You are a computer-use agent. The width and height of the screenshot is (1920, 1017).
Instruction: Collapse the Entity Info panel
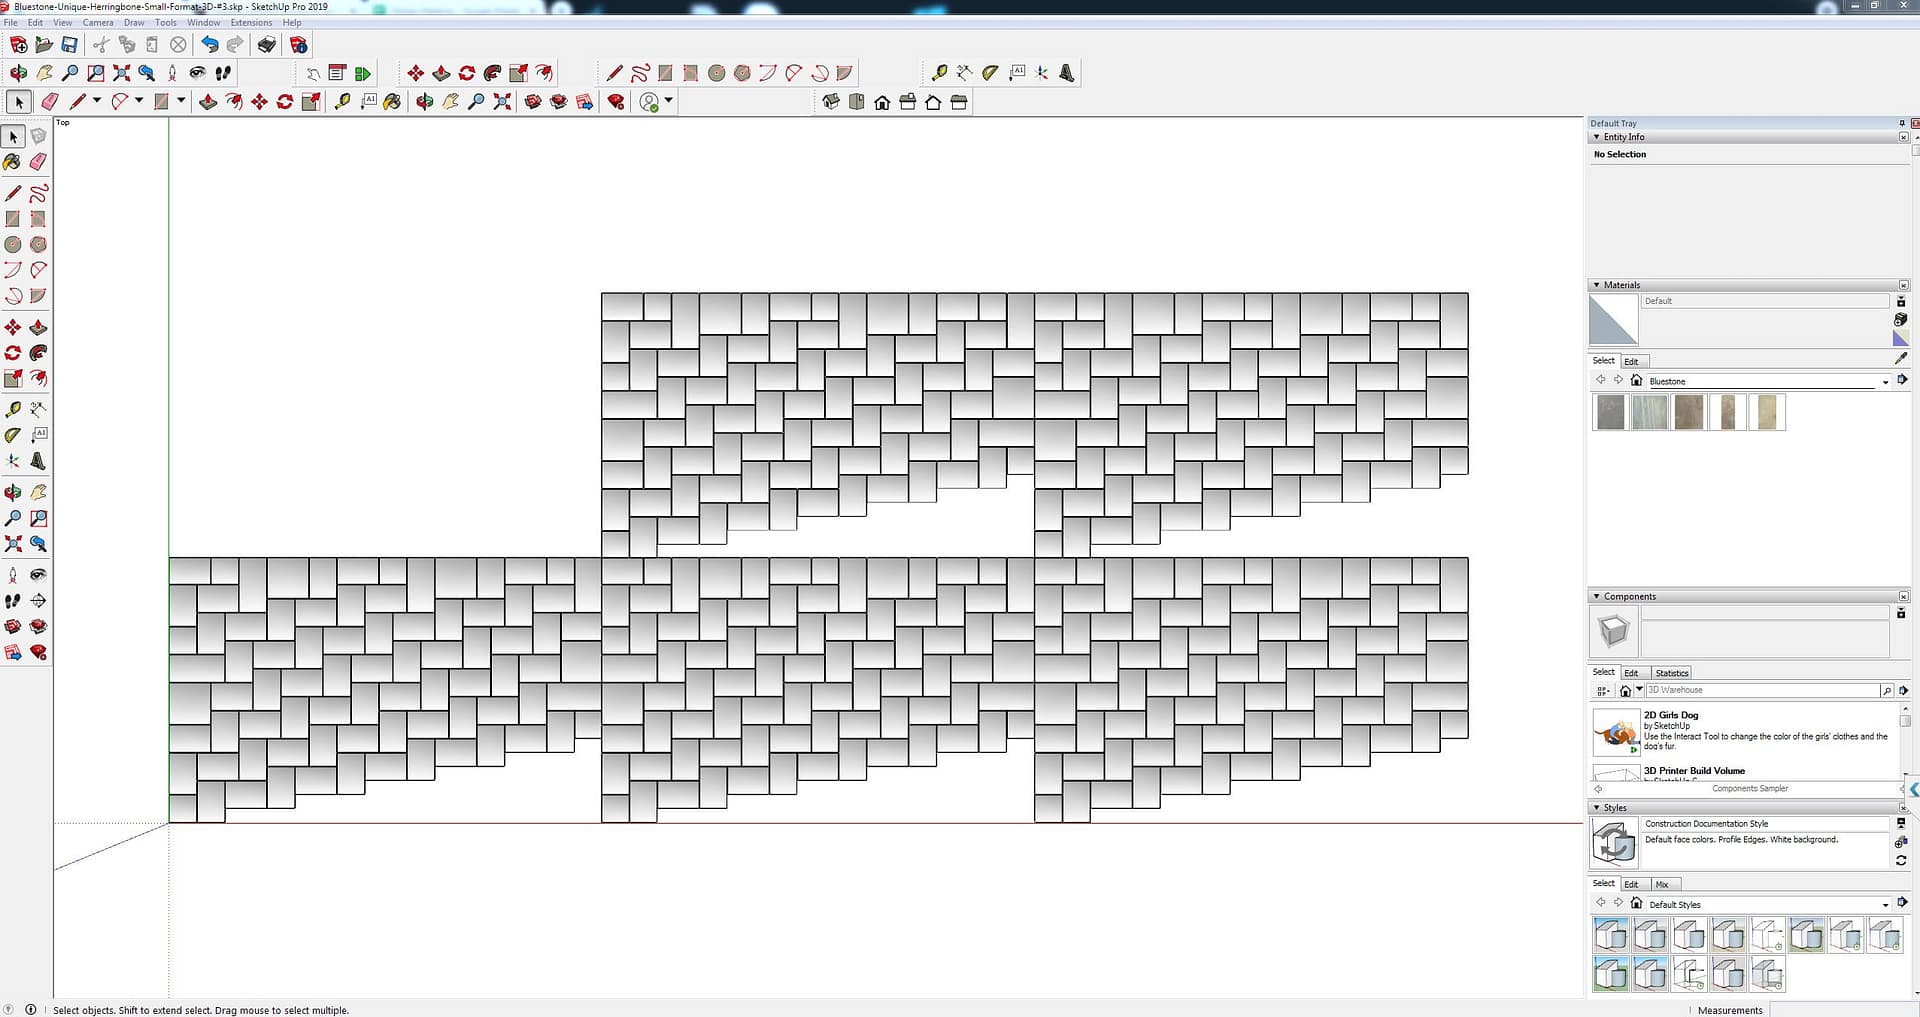(1596, 137)
